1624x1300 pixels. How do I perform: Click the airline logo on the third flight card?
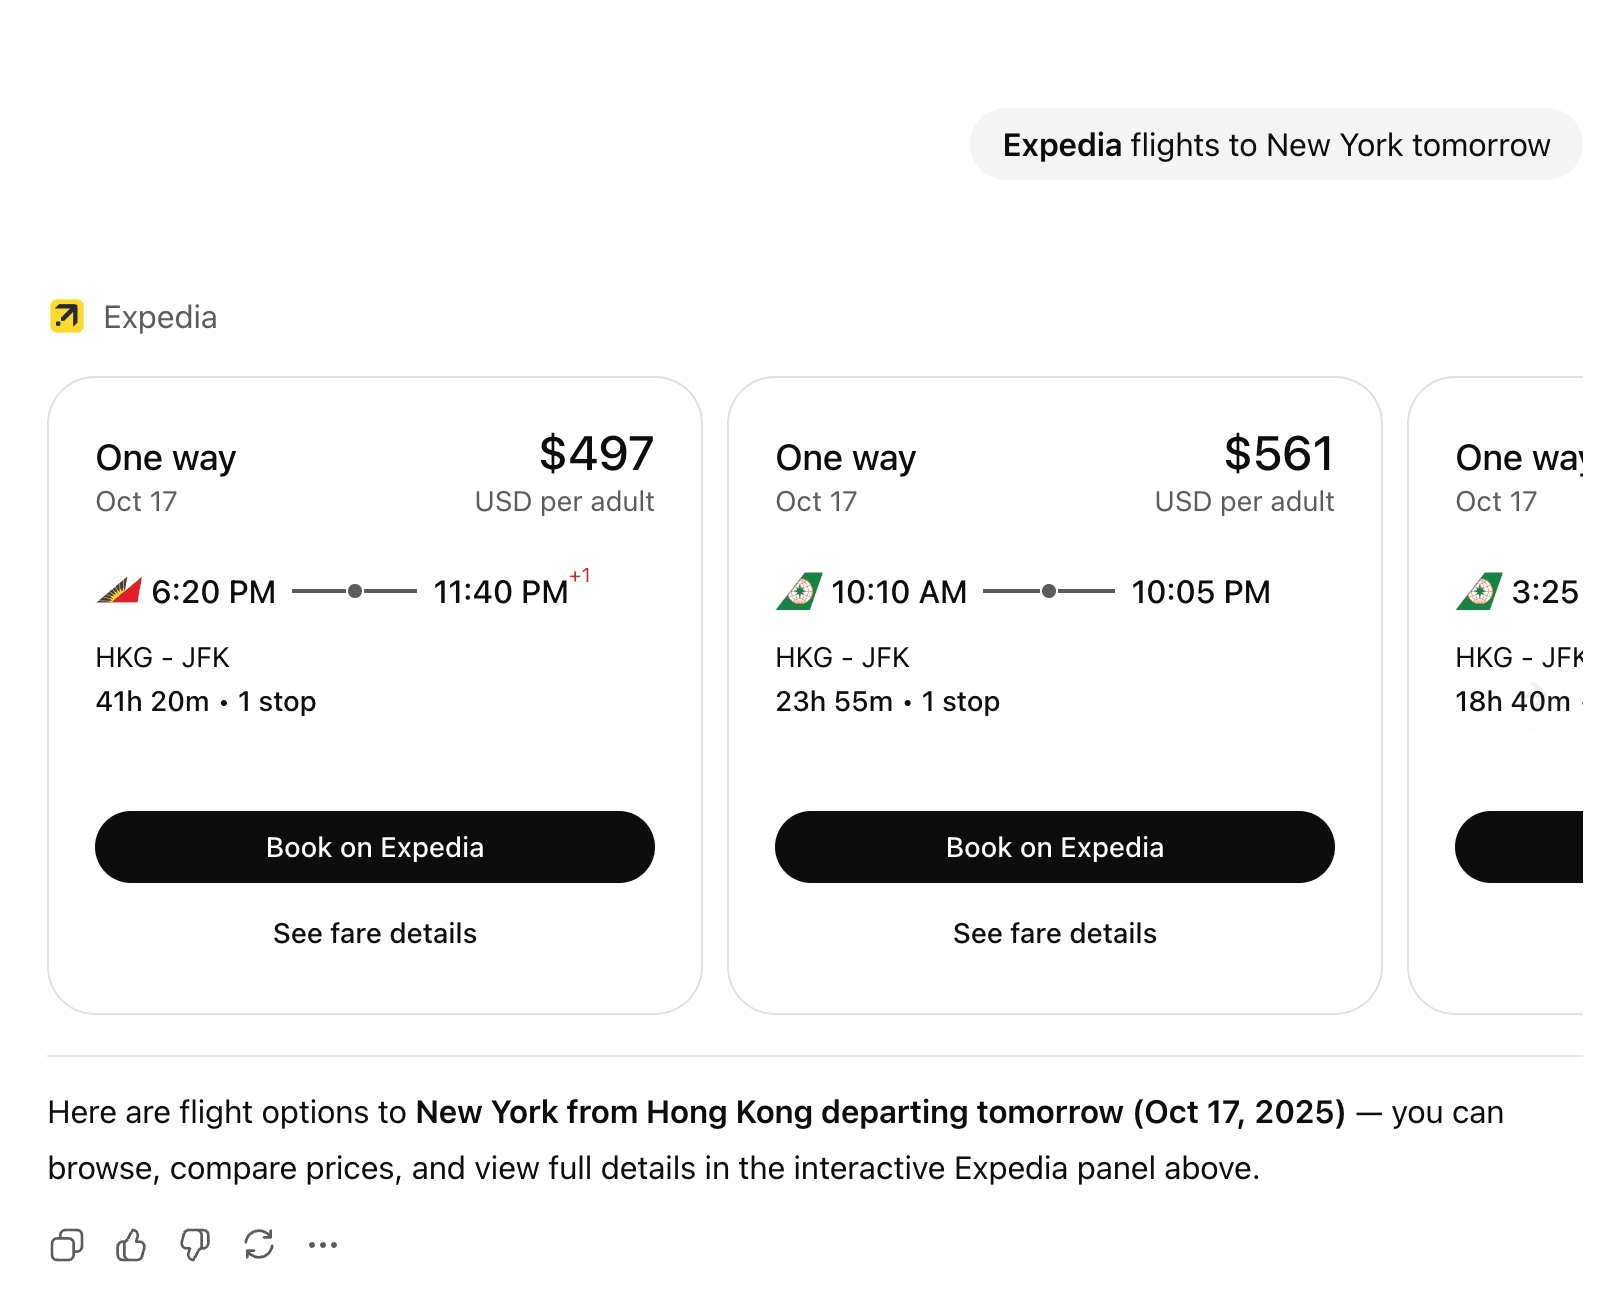coord(1479,591)
